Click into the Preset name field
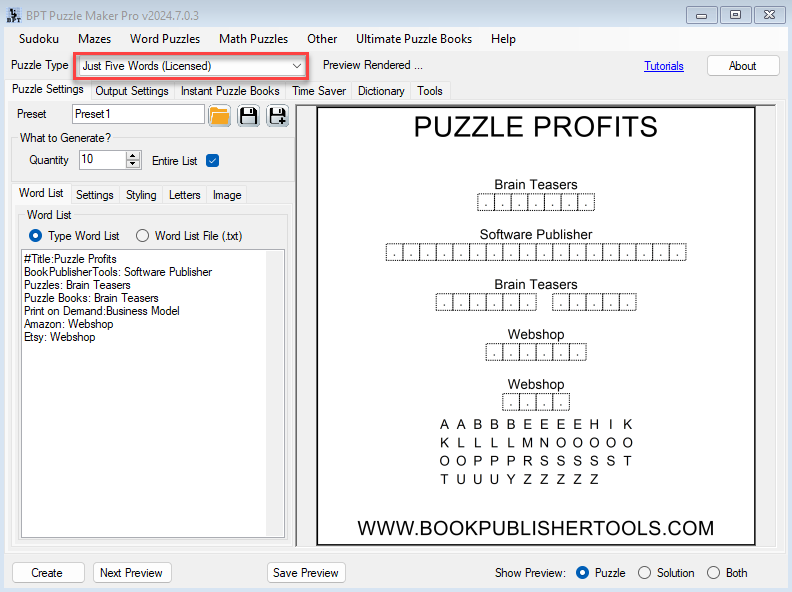Viewport: 792px width, 592px height. point(138,114)
